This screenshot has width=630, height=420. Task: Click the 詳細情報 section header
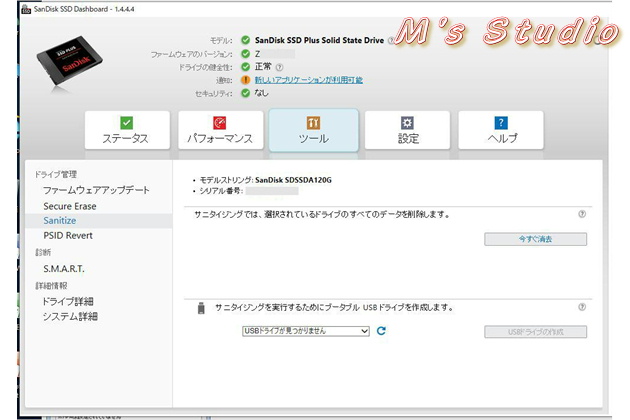51,286
